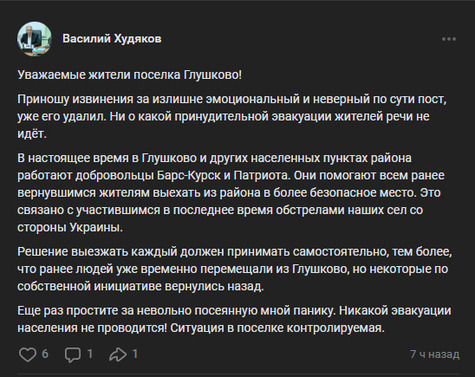
Task: Open comments via the speech bubble icon
Action: (x=73, y=355)
